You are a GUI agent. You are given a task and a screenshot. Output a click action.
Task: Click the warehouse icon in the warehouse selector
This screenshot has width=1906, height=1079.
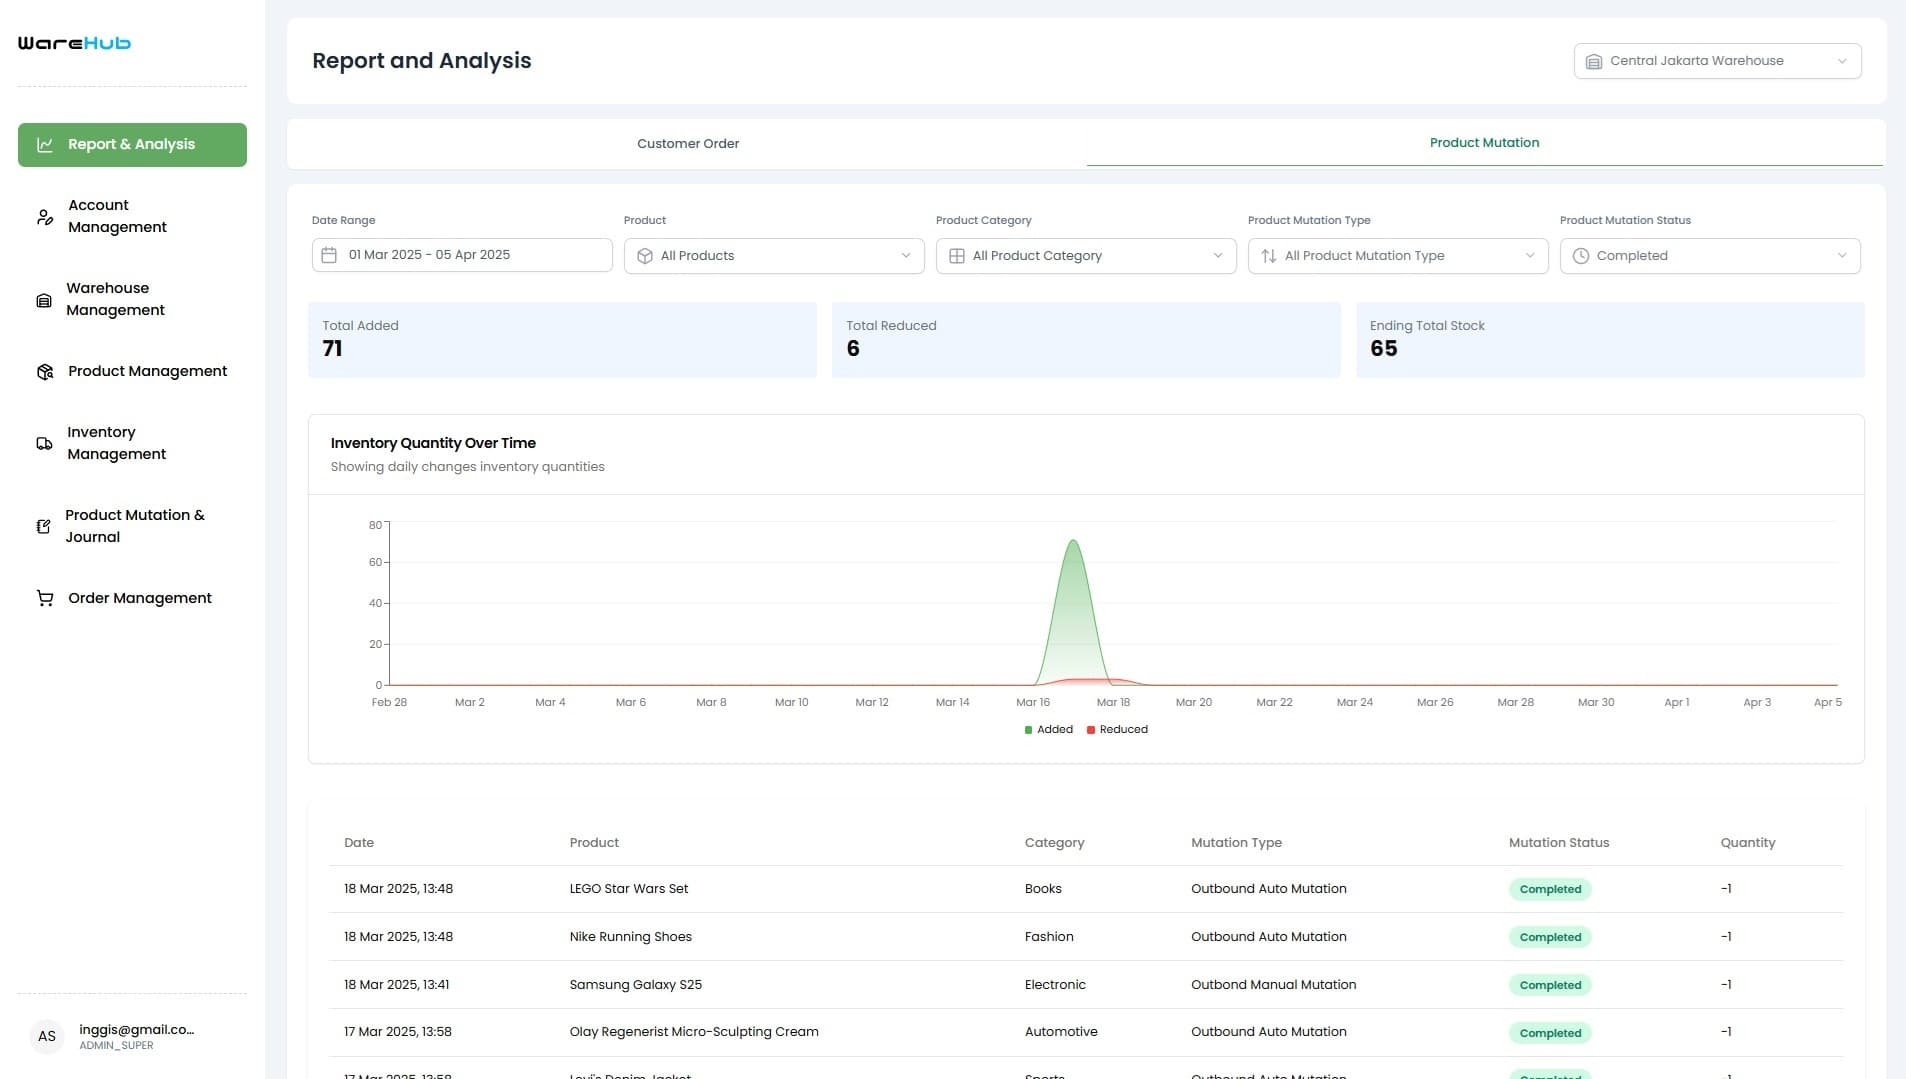point(1593,60)
